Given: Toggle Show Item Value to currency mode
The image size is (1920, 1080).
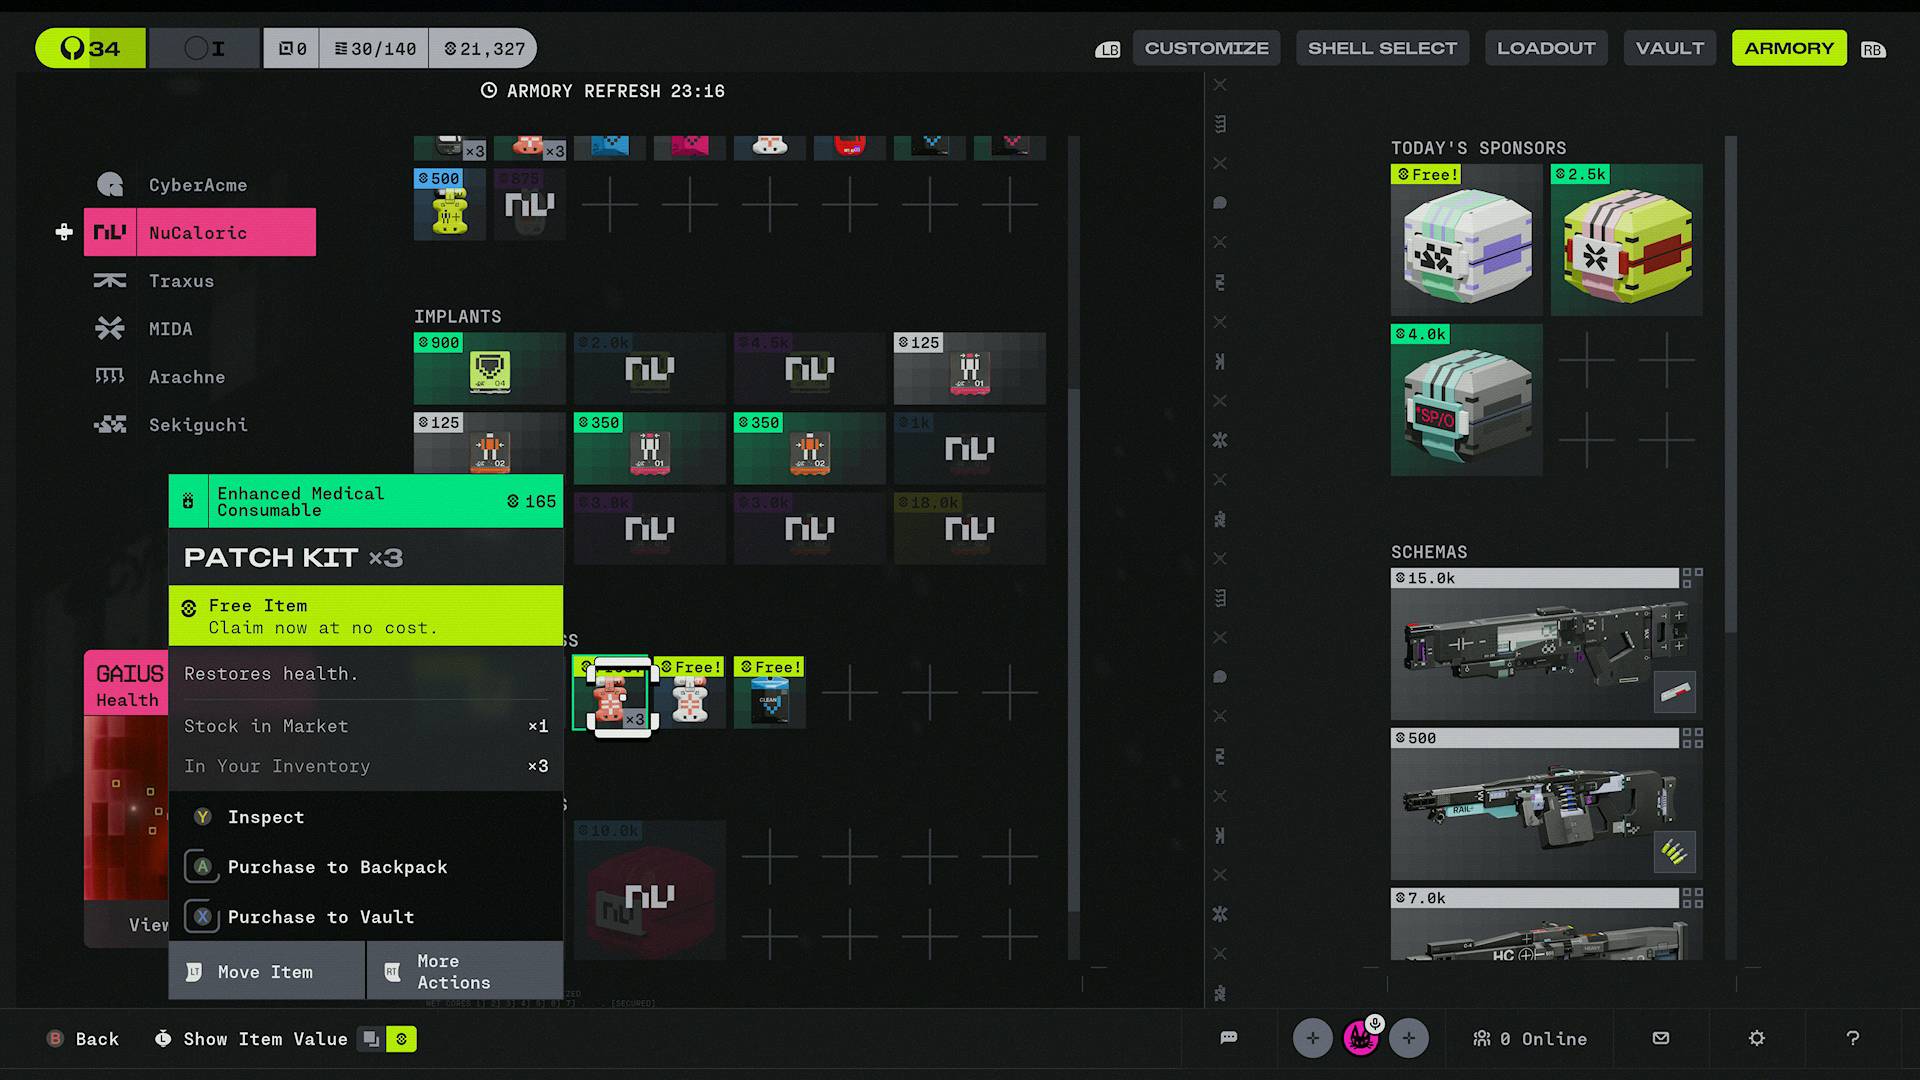Looking at the screenshot, I should coord(401,1039).
